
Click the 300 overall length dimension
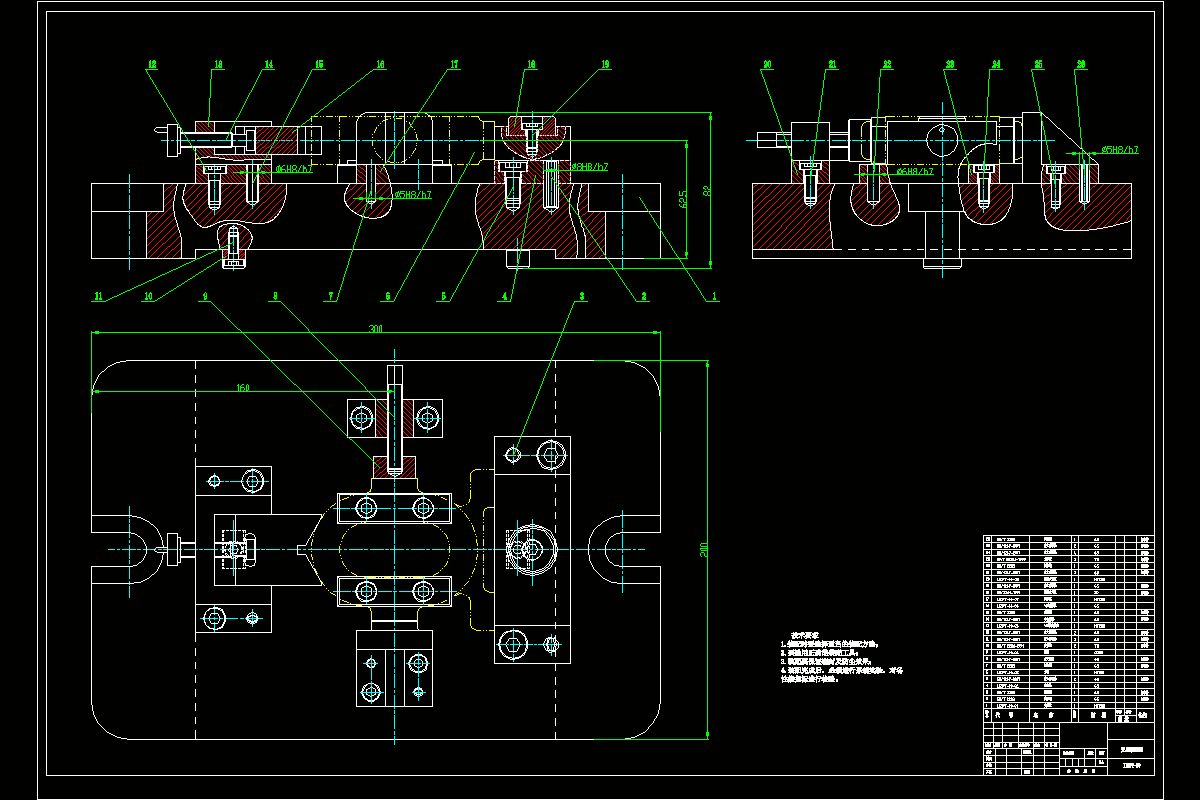(x=376, y=329)
